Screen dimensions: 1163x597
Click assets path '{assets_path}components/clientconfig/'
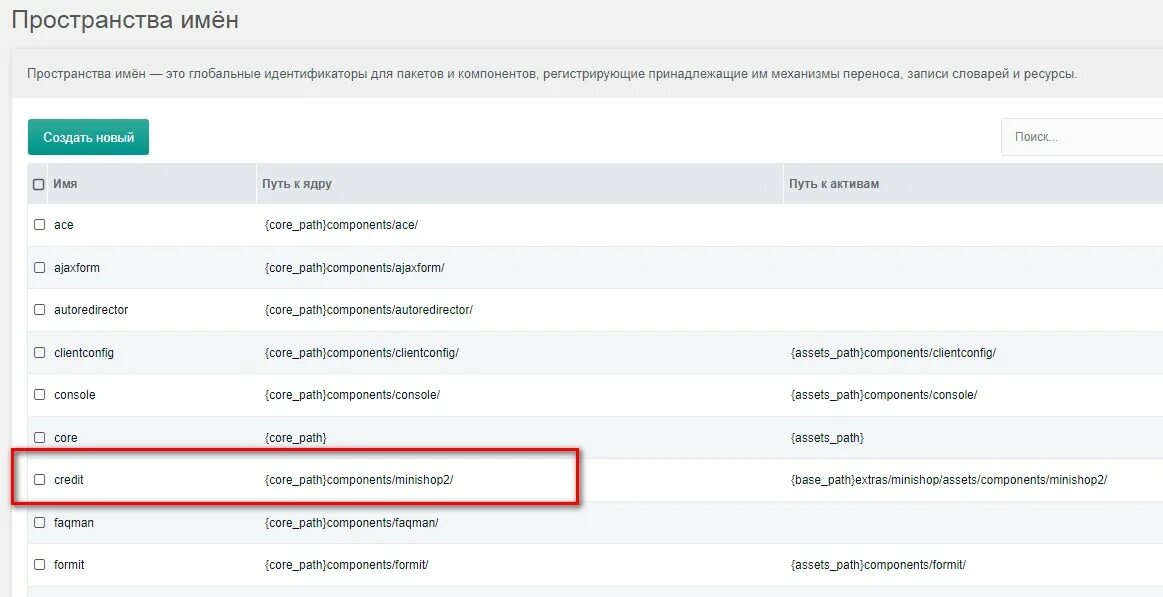tap(893, 353)
